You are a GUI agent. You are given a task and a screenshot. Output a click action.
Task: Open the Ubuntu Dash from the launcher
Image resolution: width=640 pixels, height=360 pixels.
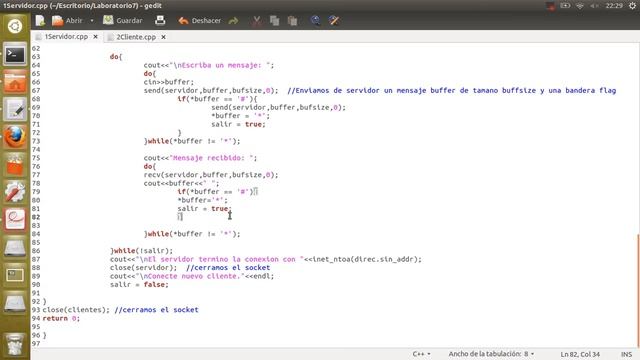tap(15, 26)
